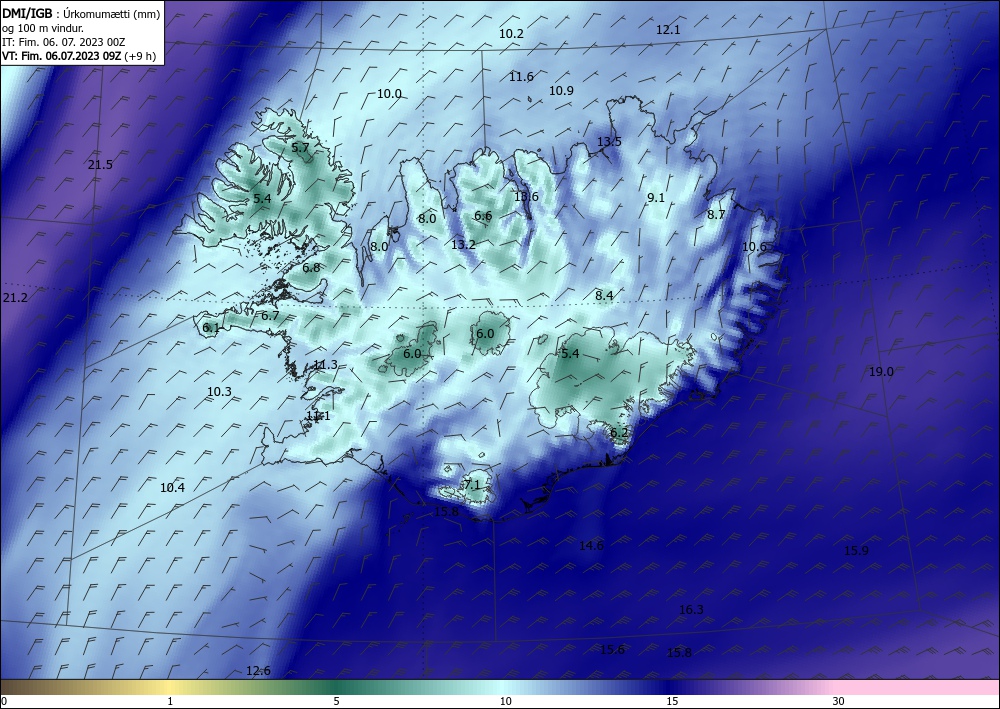Select the 5.4 value in the Westfjords
Screen dimensions: 1000x709
coord(262,198)
